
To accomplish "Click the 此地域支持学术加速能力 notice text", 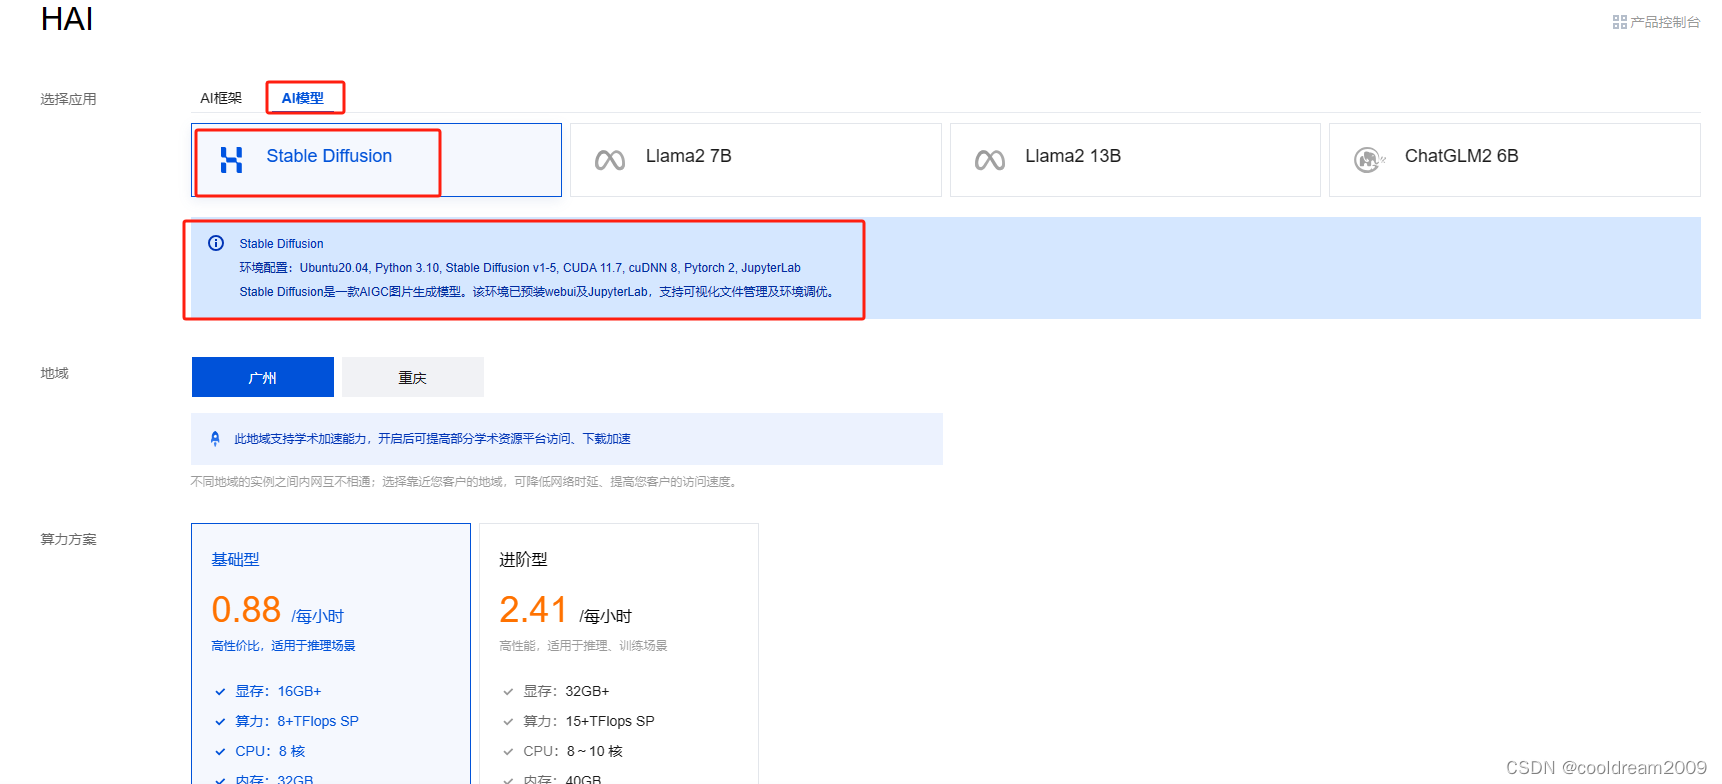I will tap(432, 439).
